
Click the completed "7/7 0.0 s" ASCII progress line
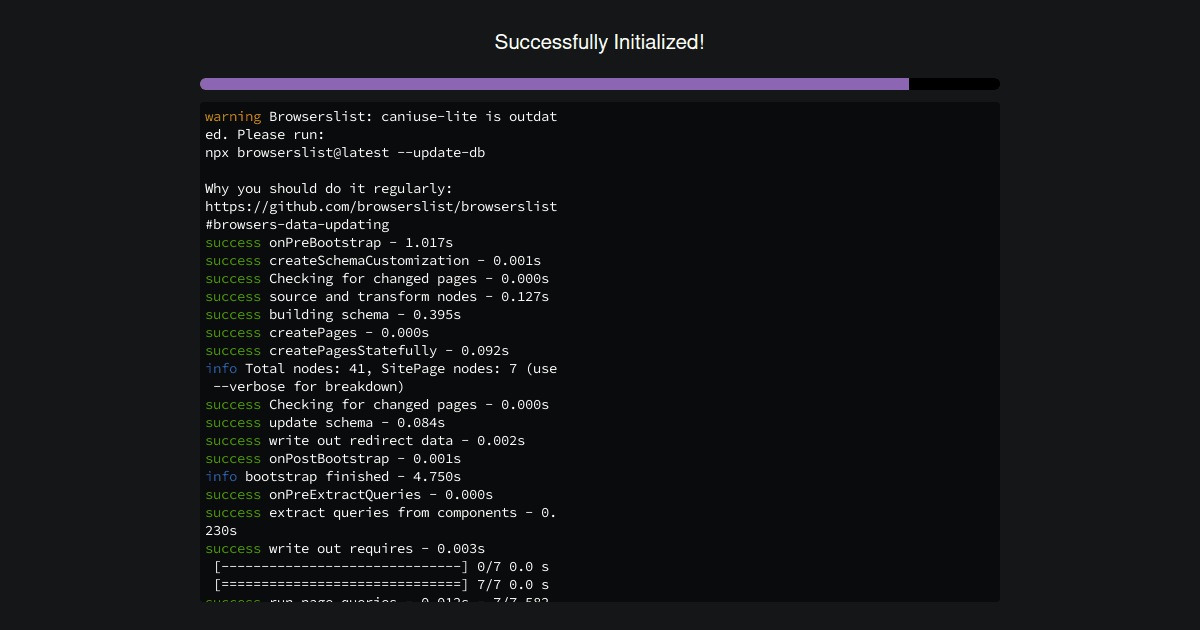(380, 585)
